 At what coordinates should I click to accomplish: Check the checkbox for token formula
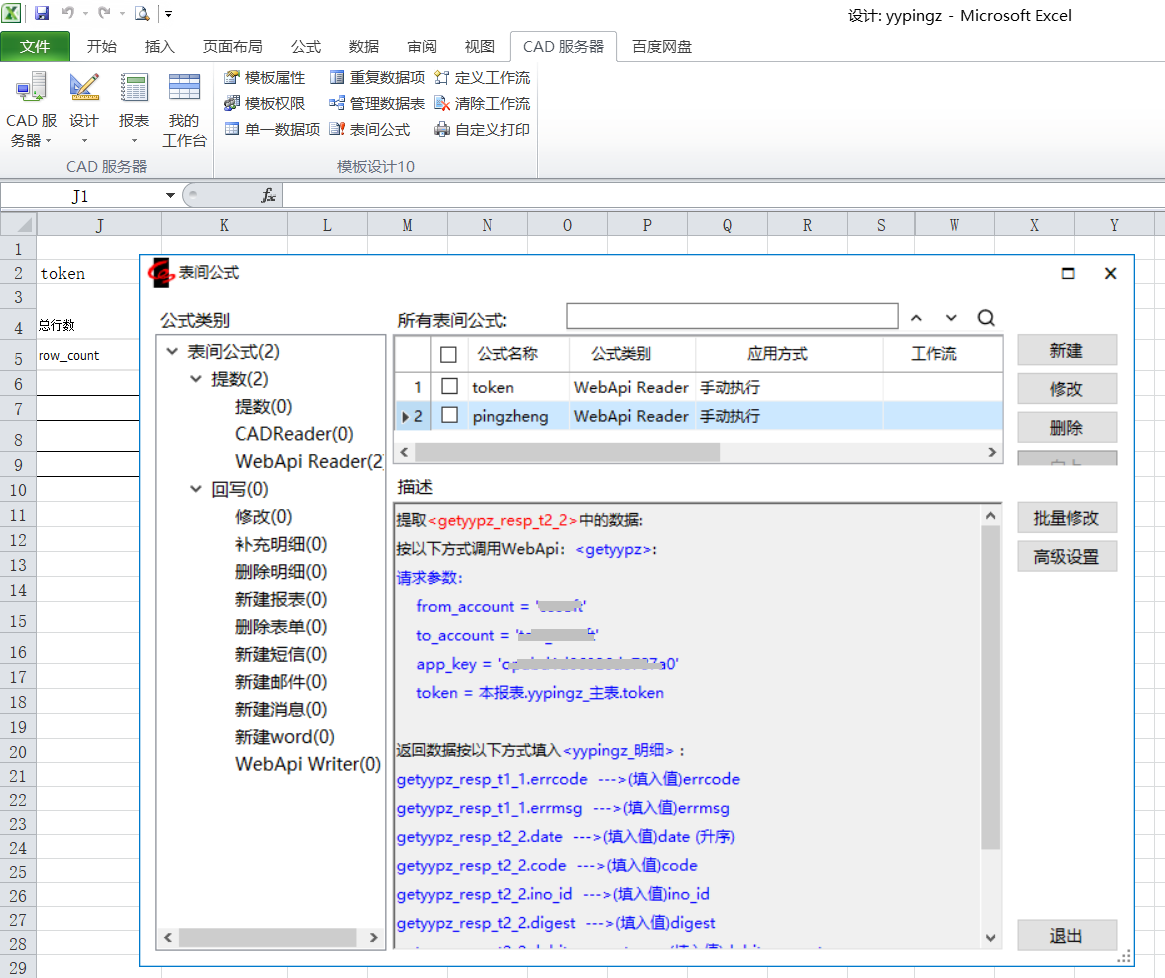450,387
